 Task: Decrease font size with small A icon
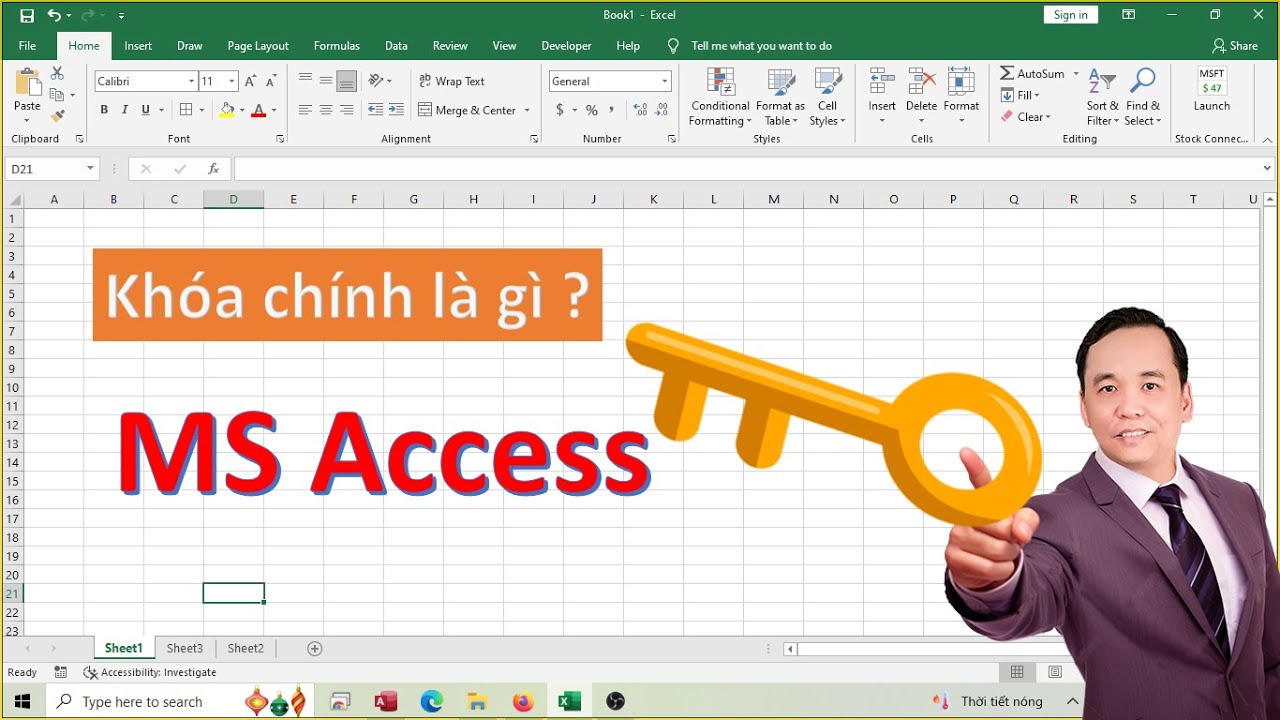273,81
